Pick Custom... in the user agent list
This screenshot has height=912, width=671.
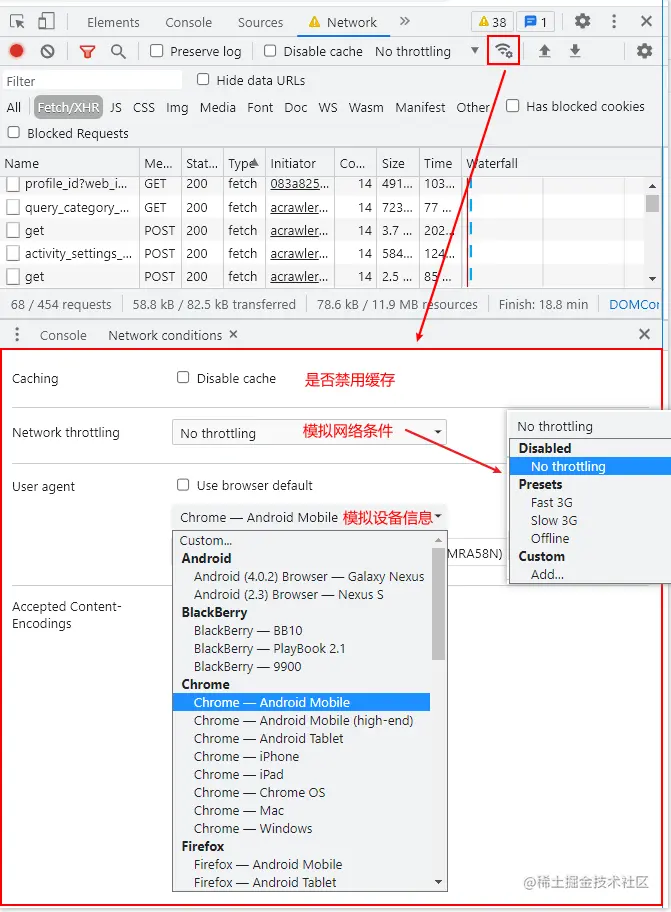click(205, 540)
